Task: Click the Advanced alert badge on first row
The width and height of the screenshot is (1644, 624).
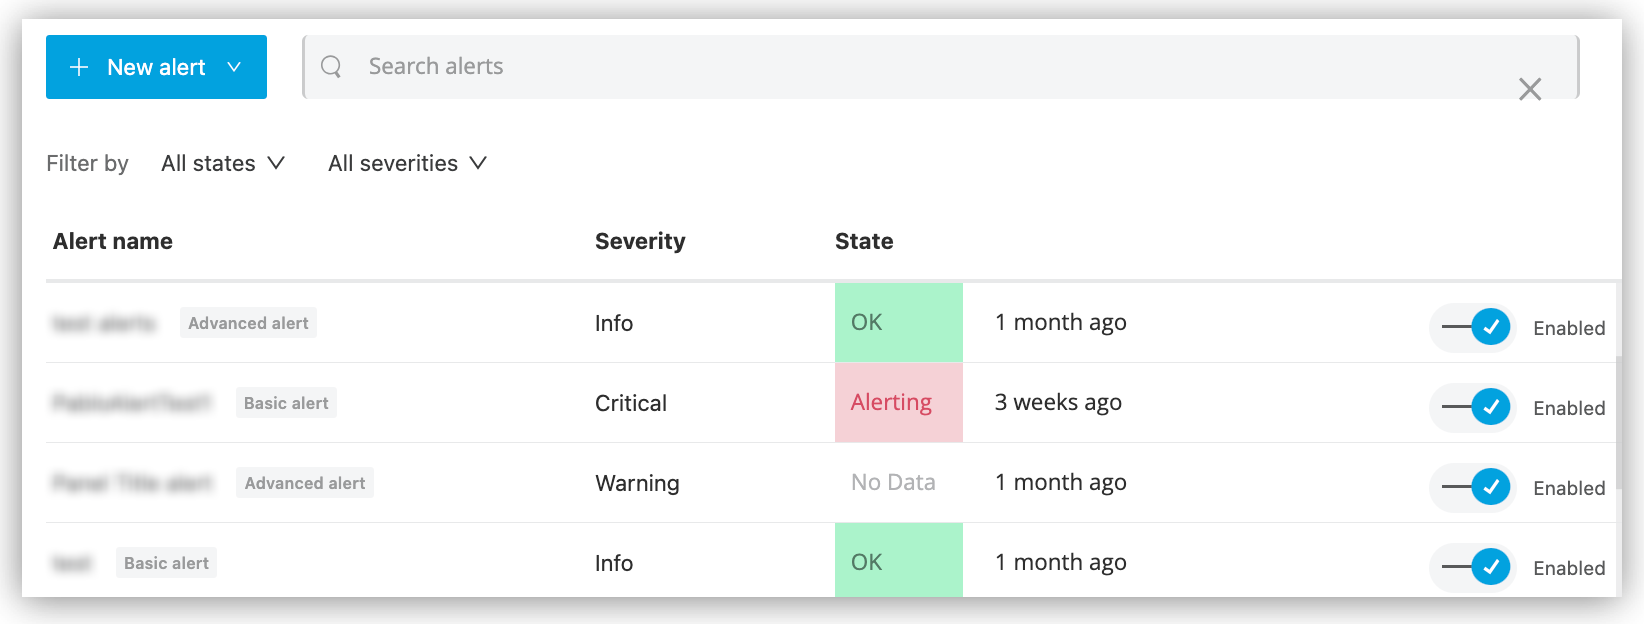Action: pos(247,322)
